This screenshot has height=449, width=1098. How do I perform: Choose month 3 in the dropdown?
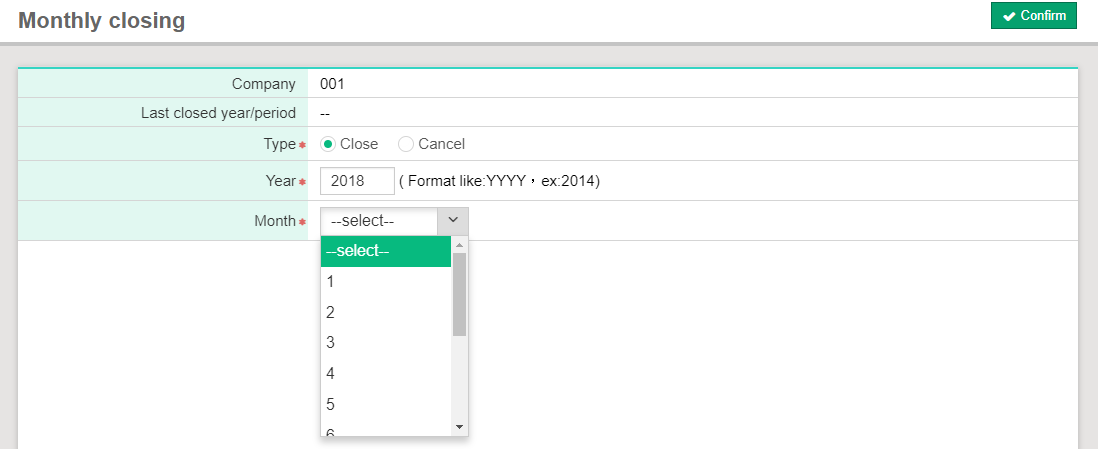coord(385,343)
